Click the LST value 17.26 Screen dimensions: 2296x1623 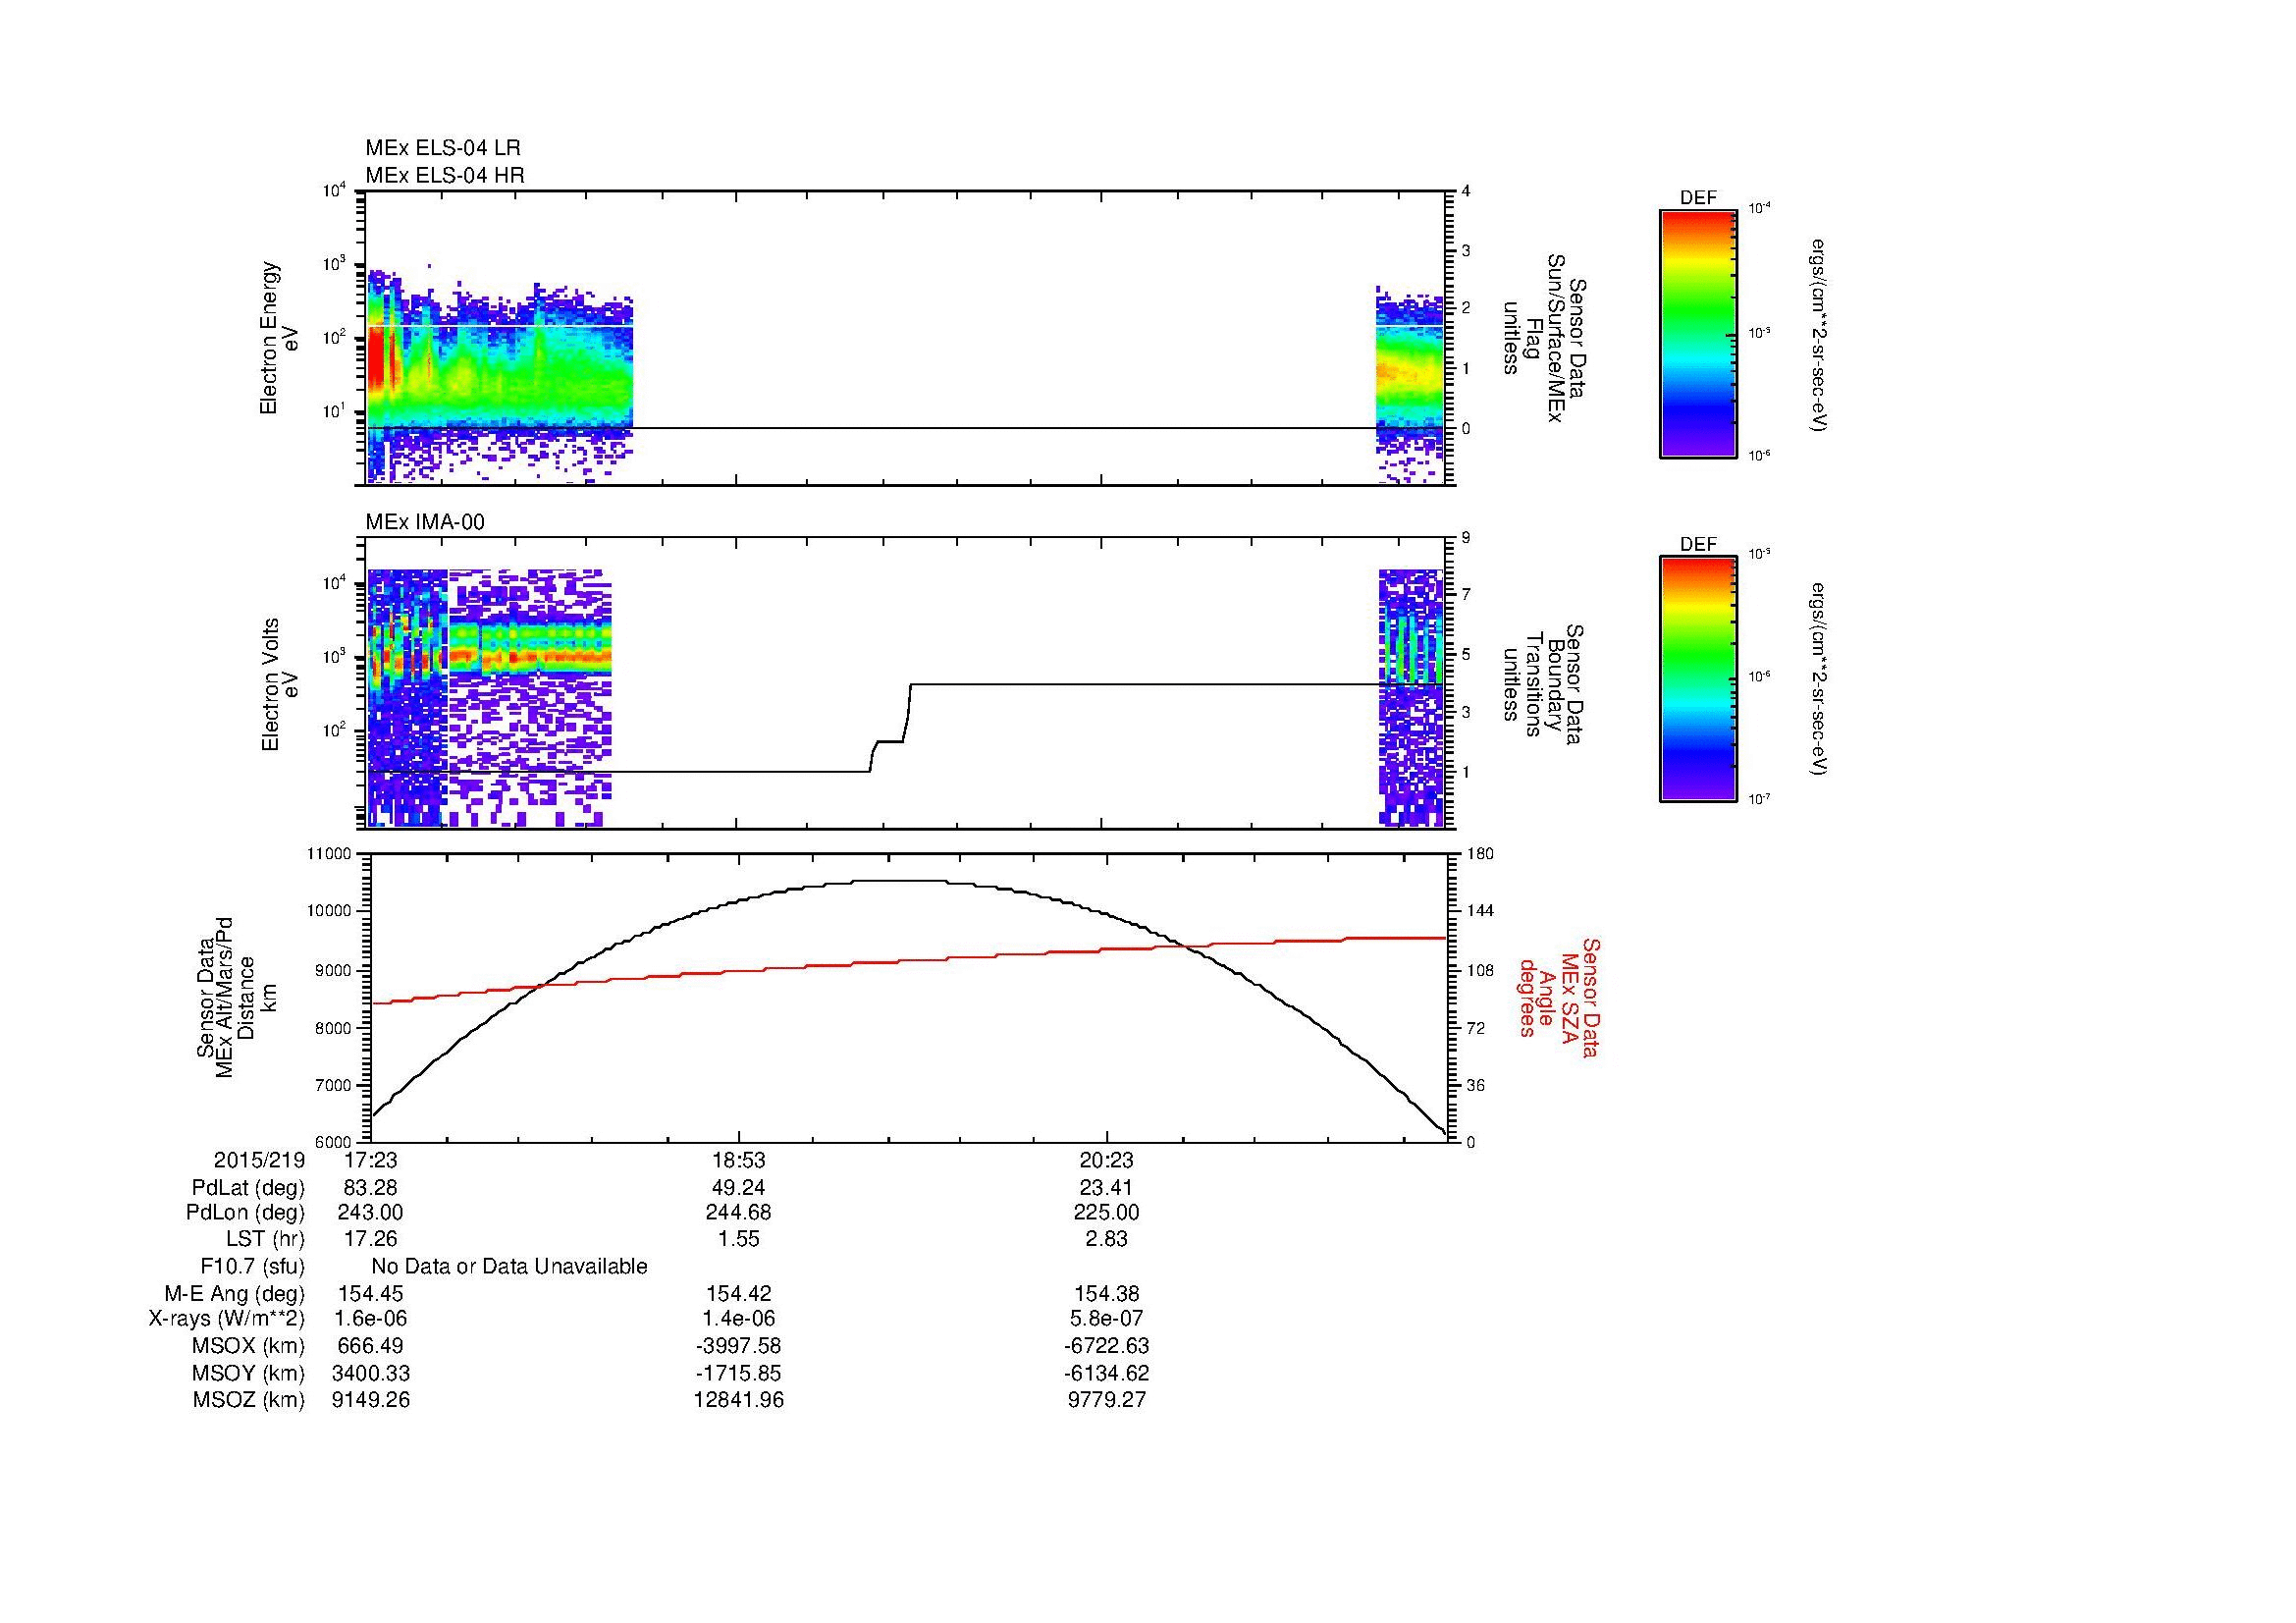[370, 1239]
